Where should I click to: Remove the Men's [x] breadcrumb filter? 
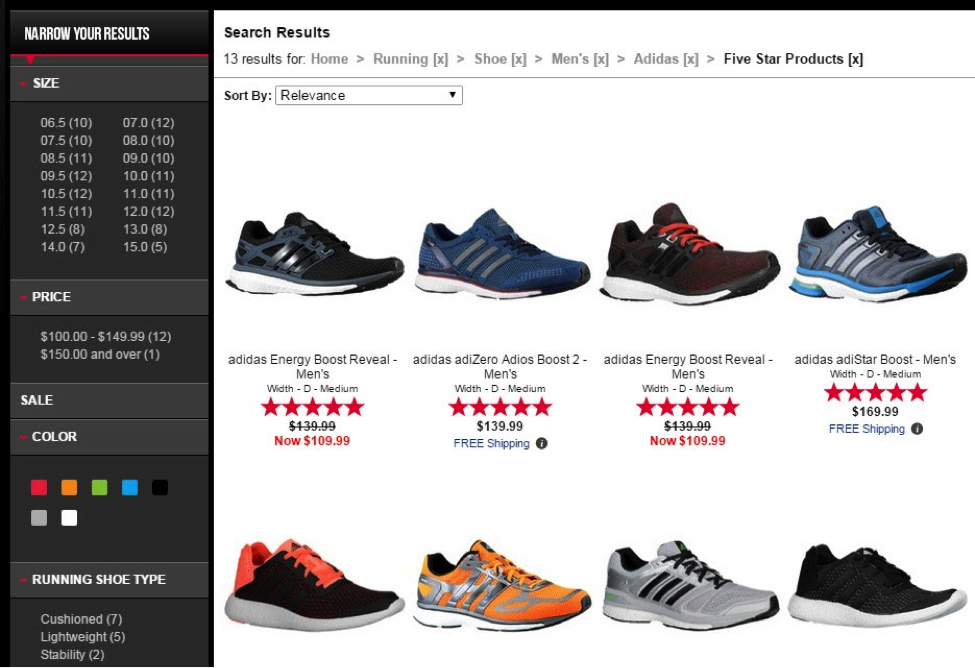tap(580, 59)
